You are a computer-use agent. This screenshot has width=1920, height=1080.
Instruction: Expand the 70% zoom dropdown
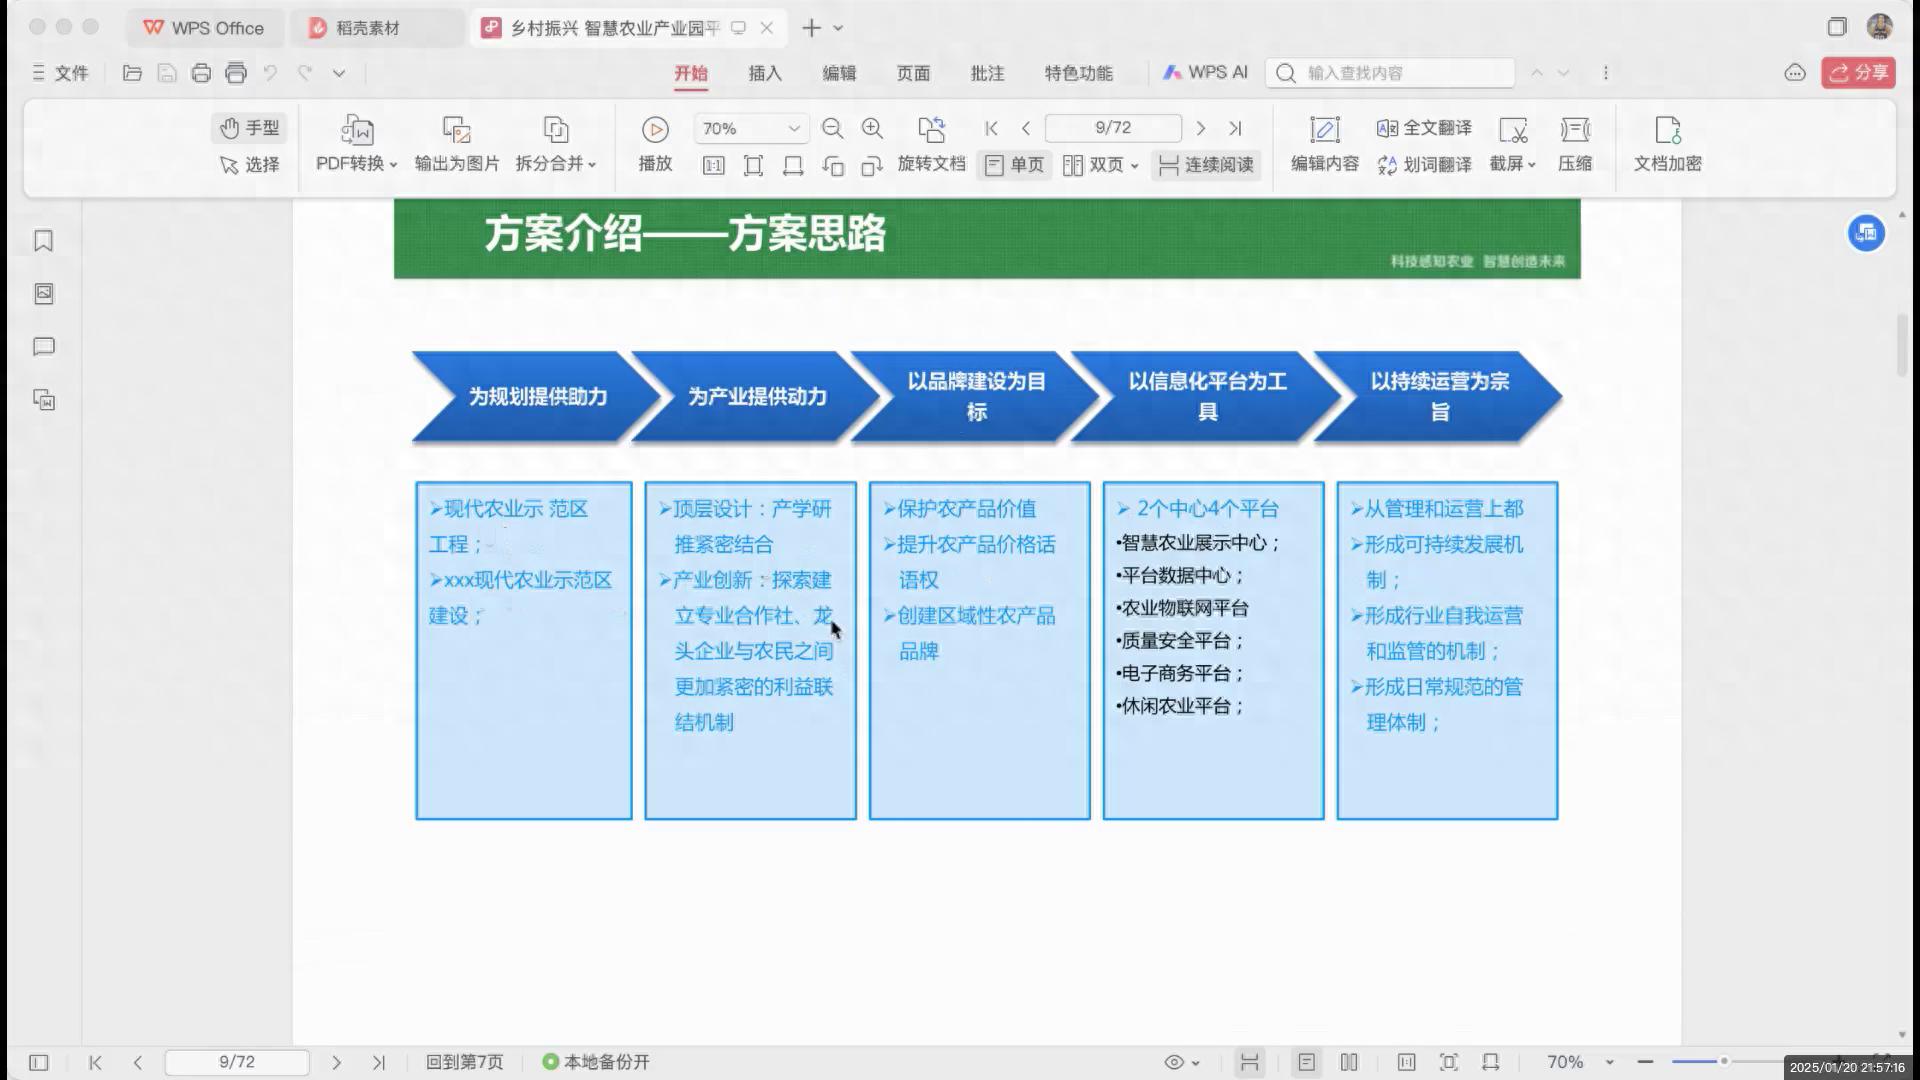point(793,129)
